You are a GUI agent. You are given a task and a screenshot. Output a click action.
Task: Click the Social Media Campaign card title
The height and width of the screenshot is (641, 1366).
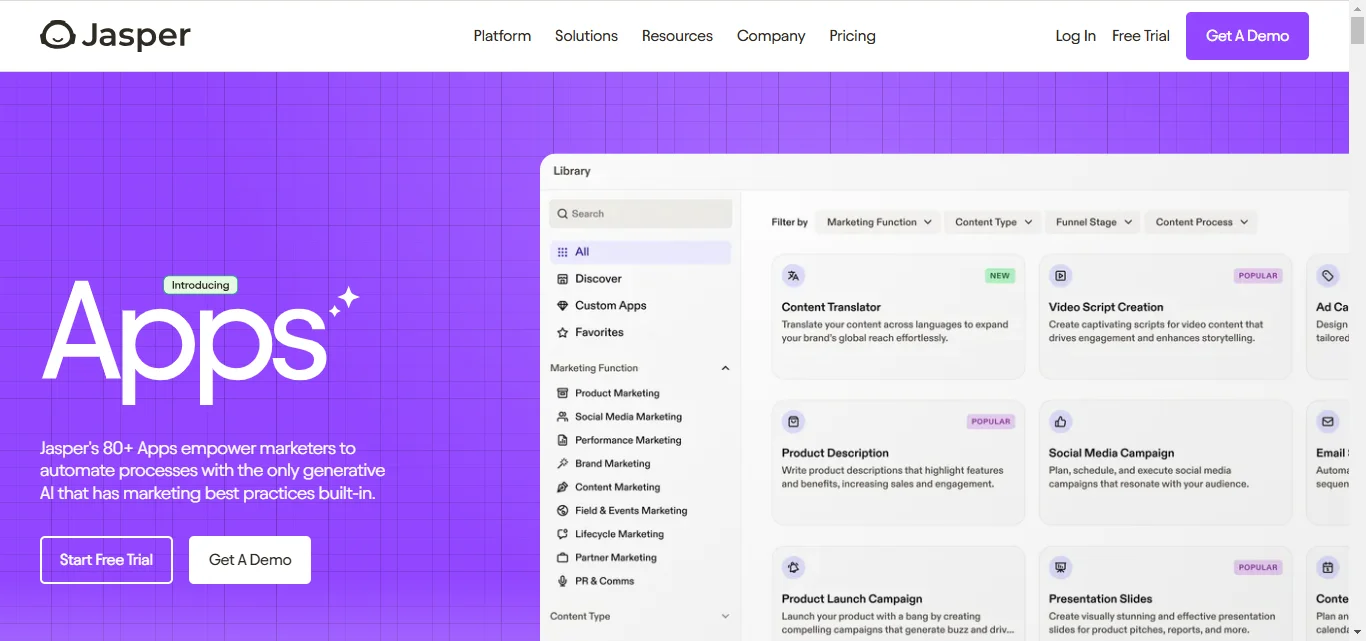(x=1111, y=453)
